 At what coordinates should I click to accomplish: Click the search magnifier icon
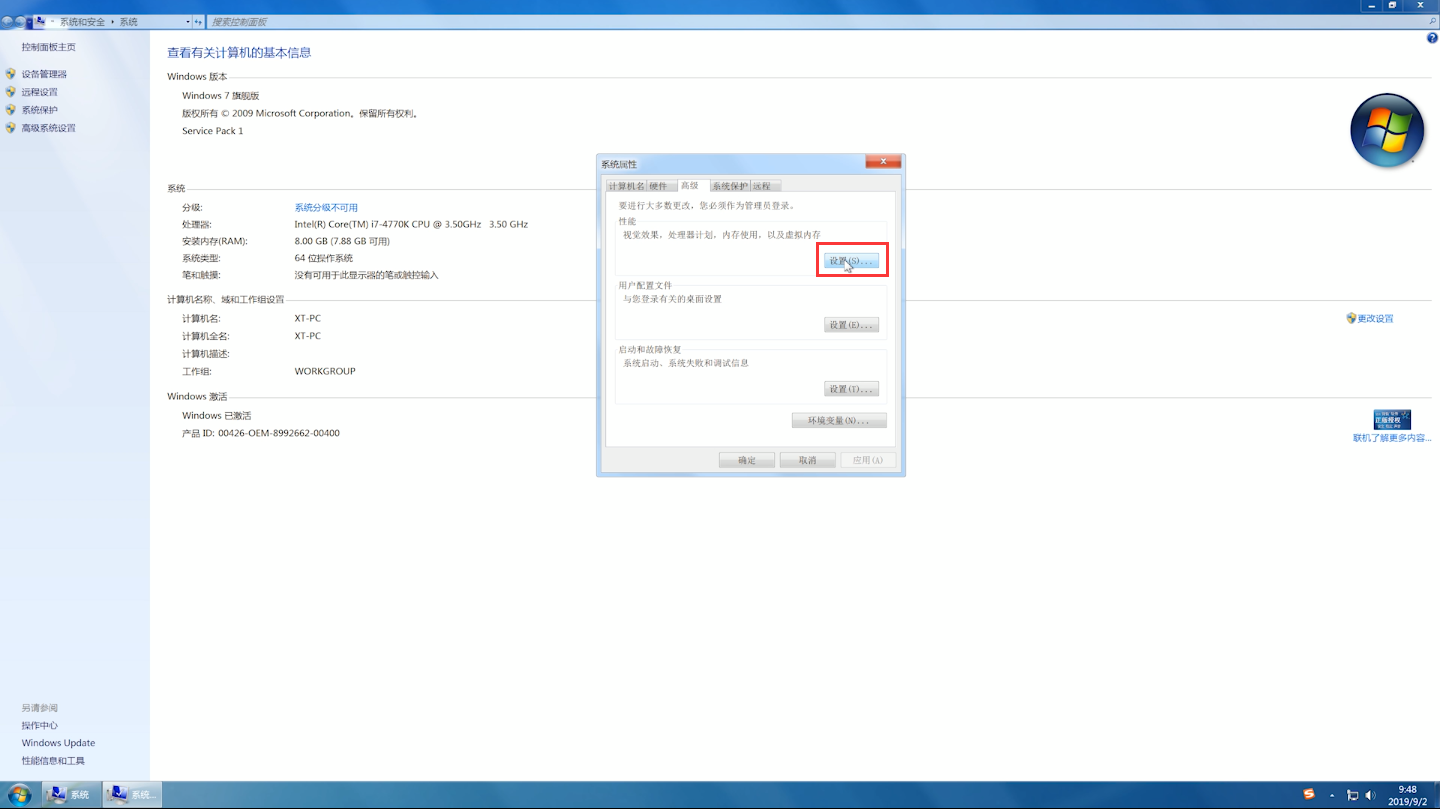click(x=1431, y=21)
